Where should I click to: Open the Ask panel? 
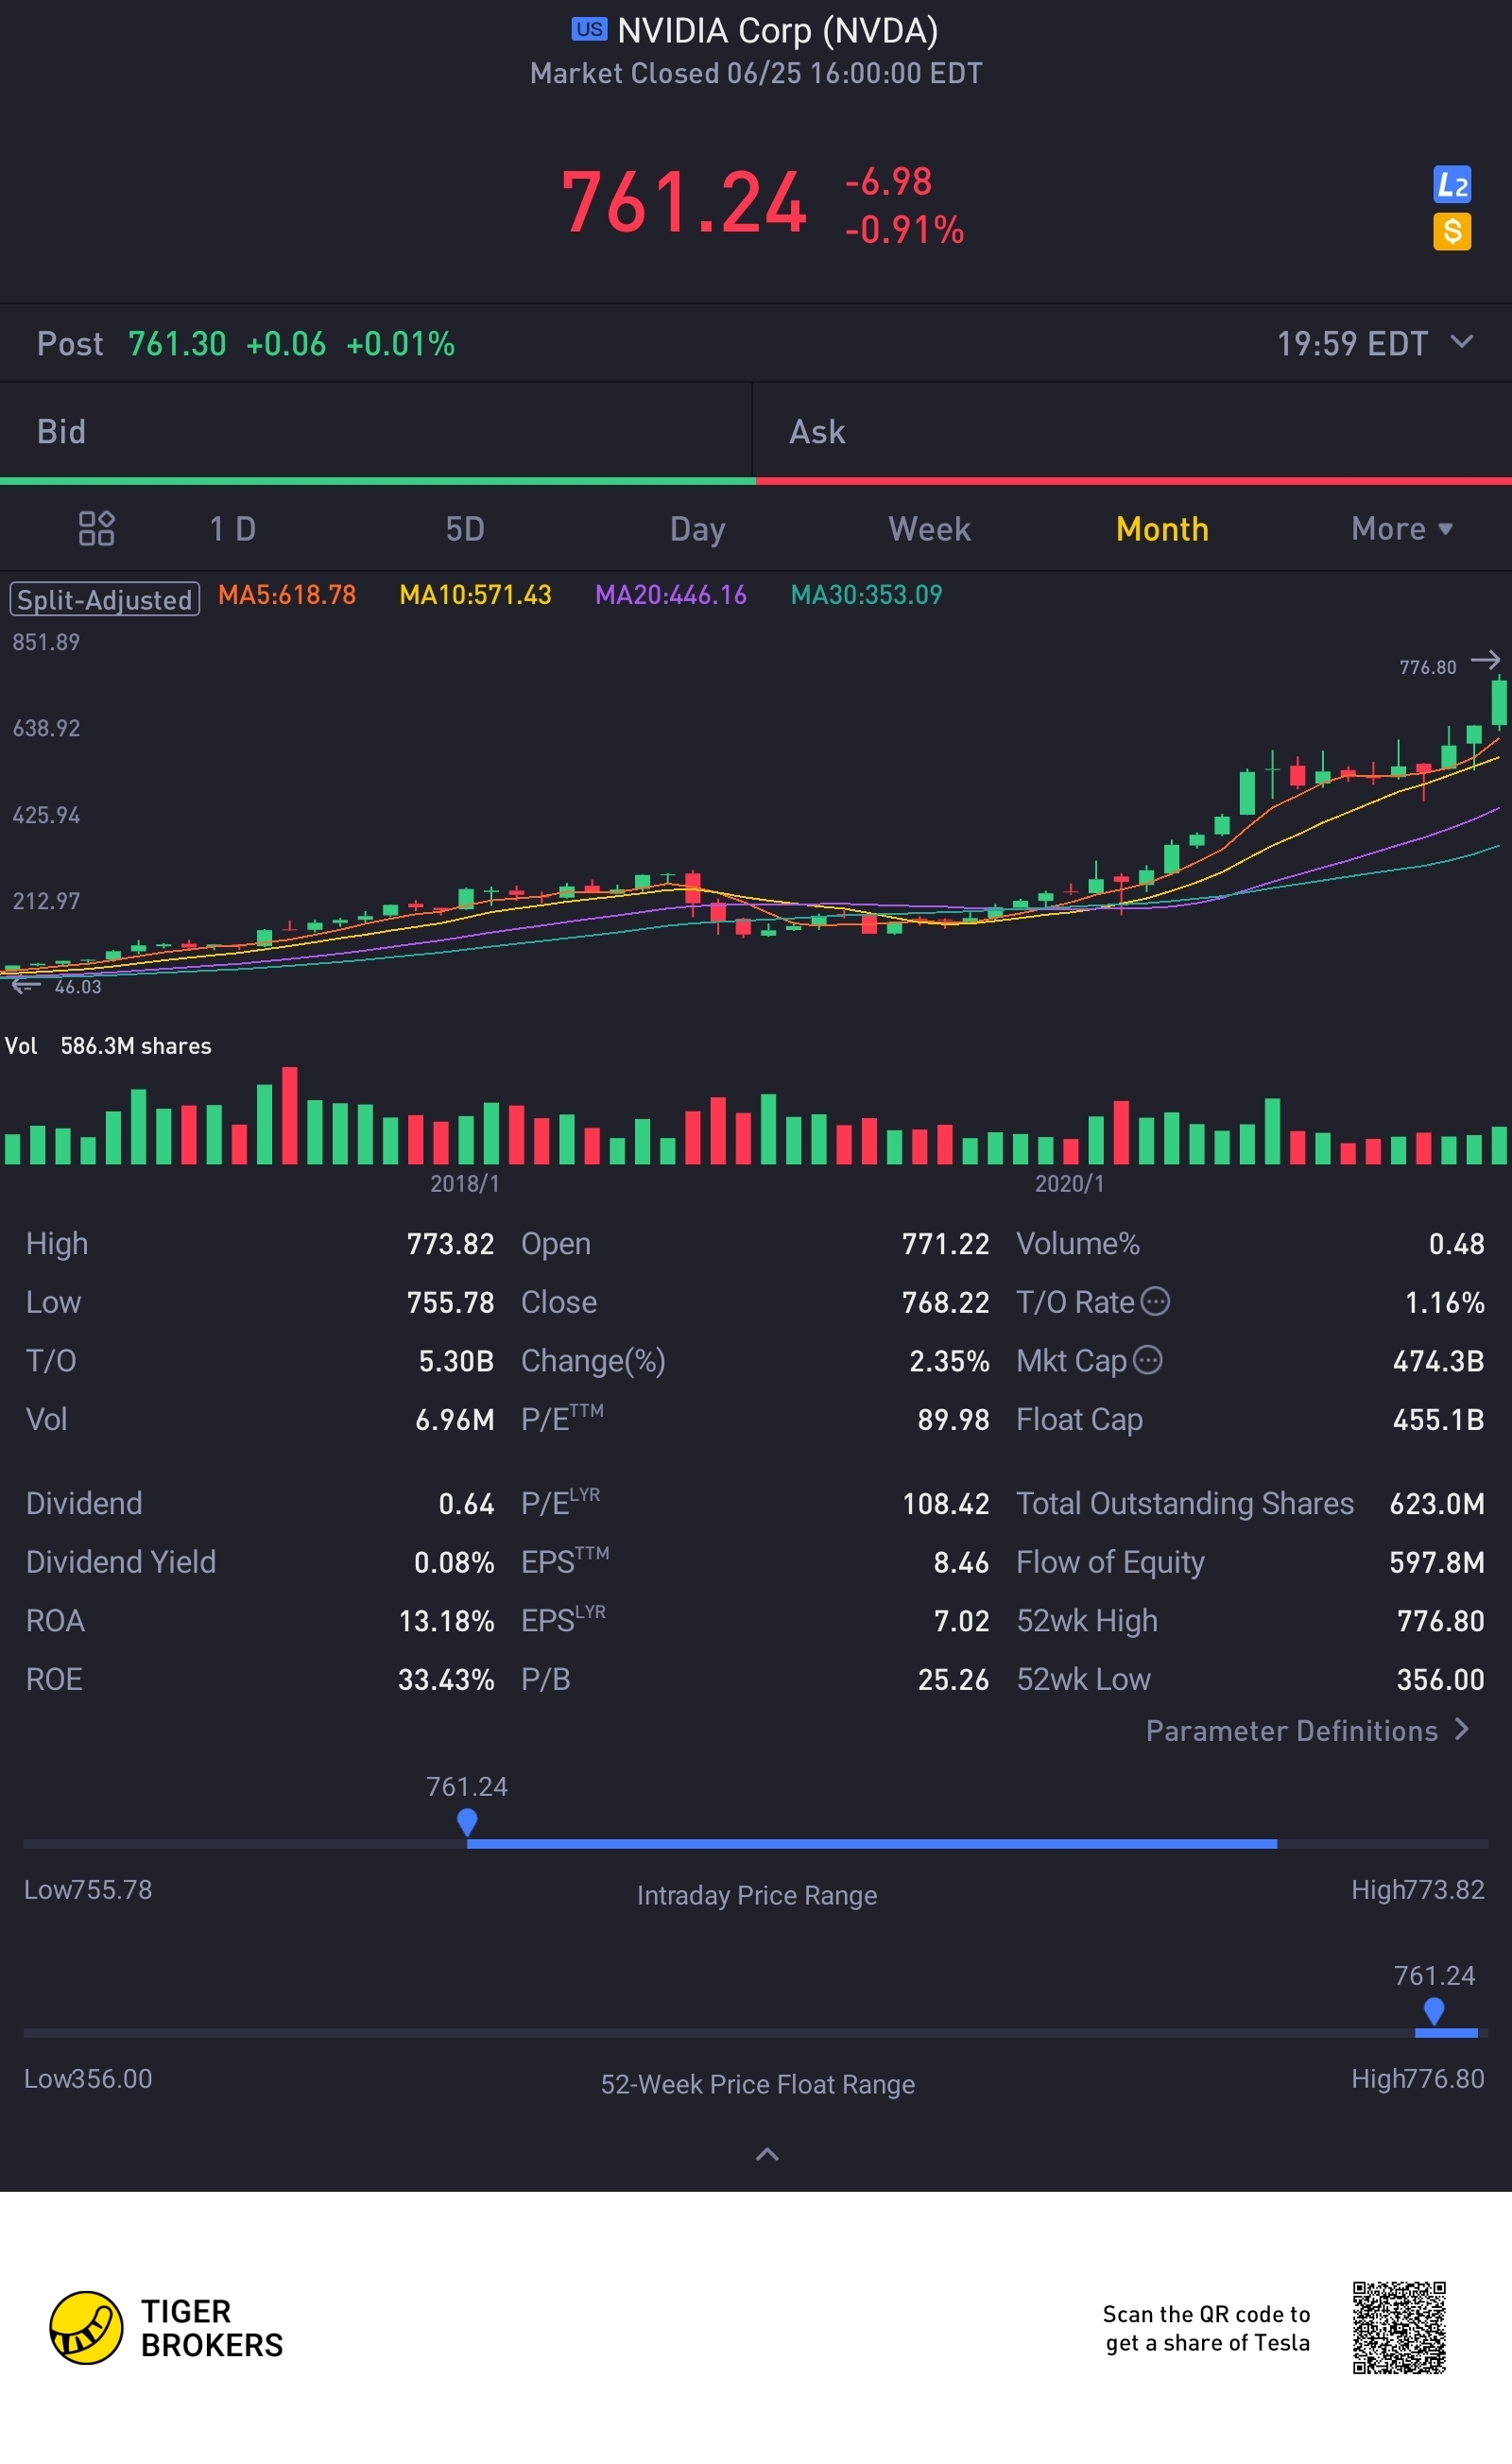pyautogui.click(x=1132, y=431)
